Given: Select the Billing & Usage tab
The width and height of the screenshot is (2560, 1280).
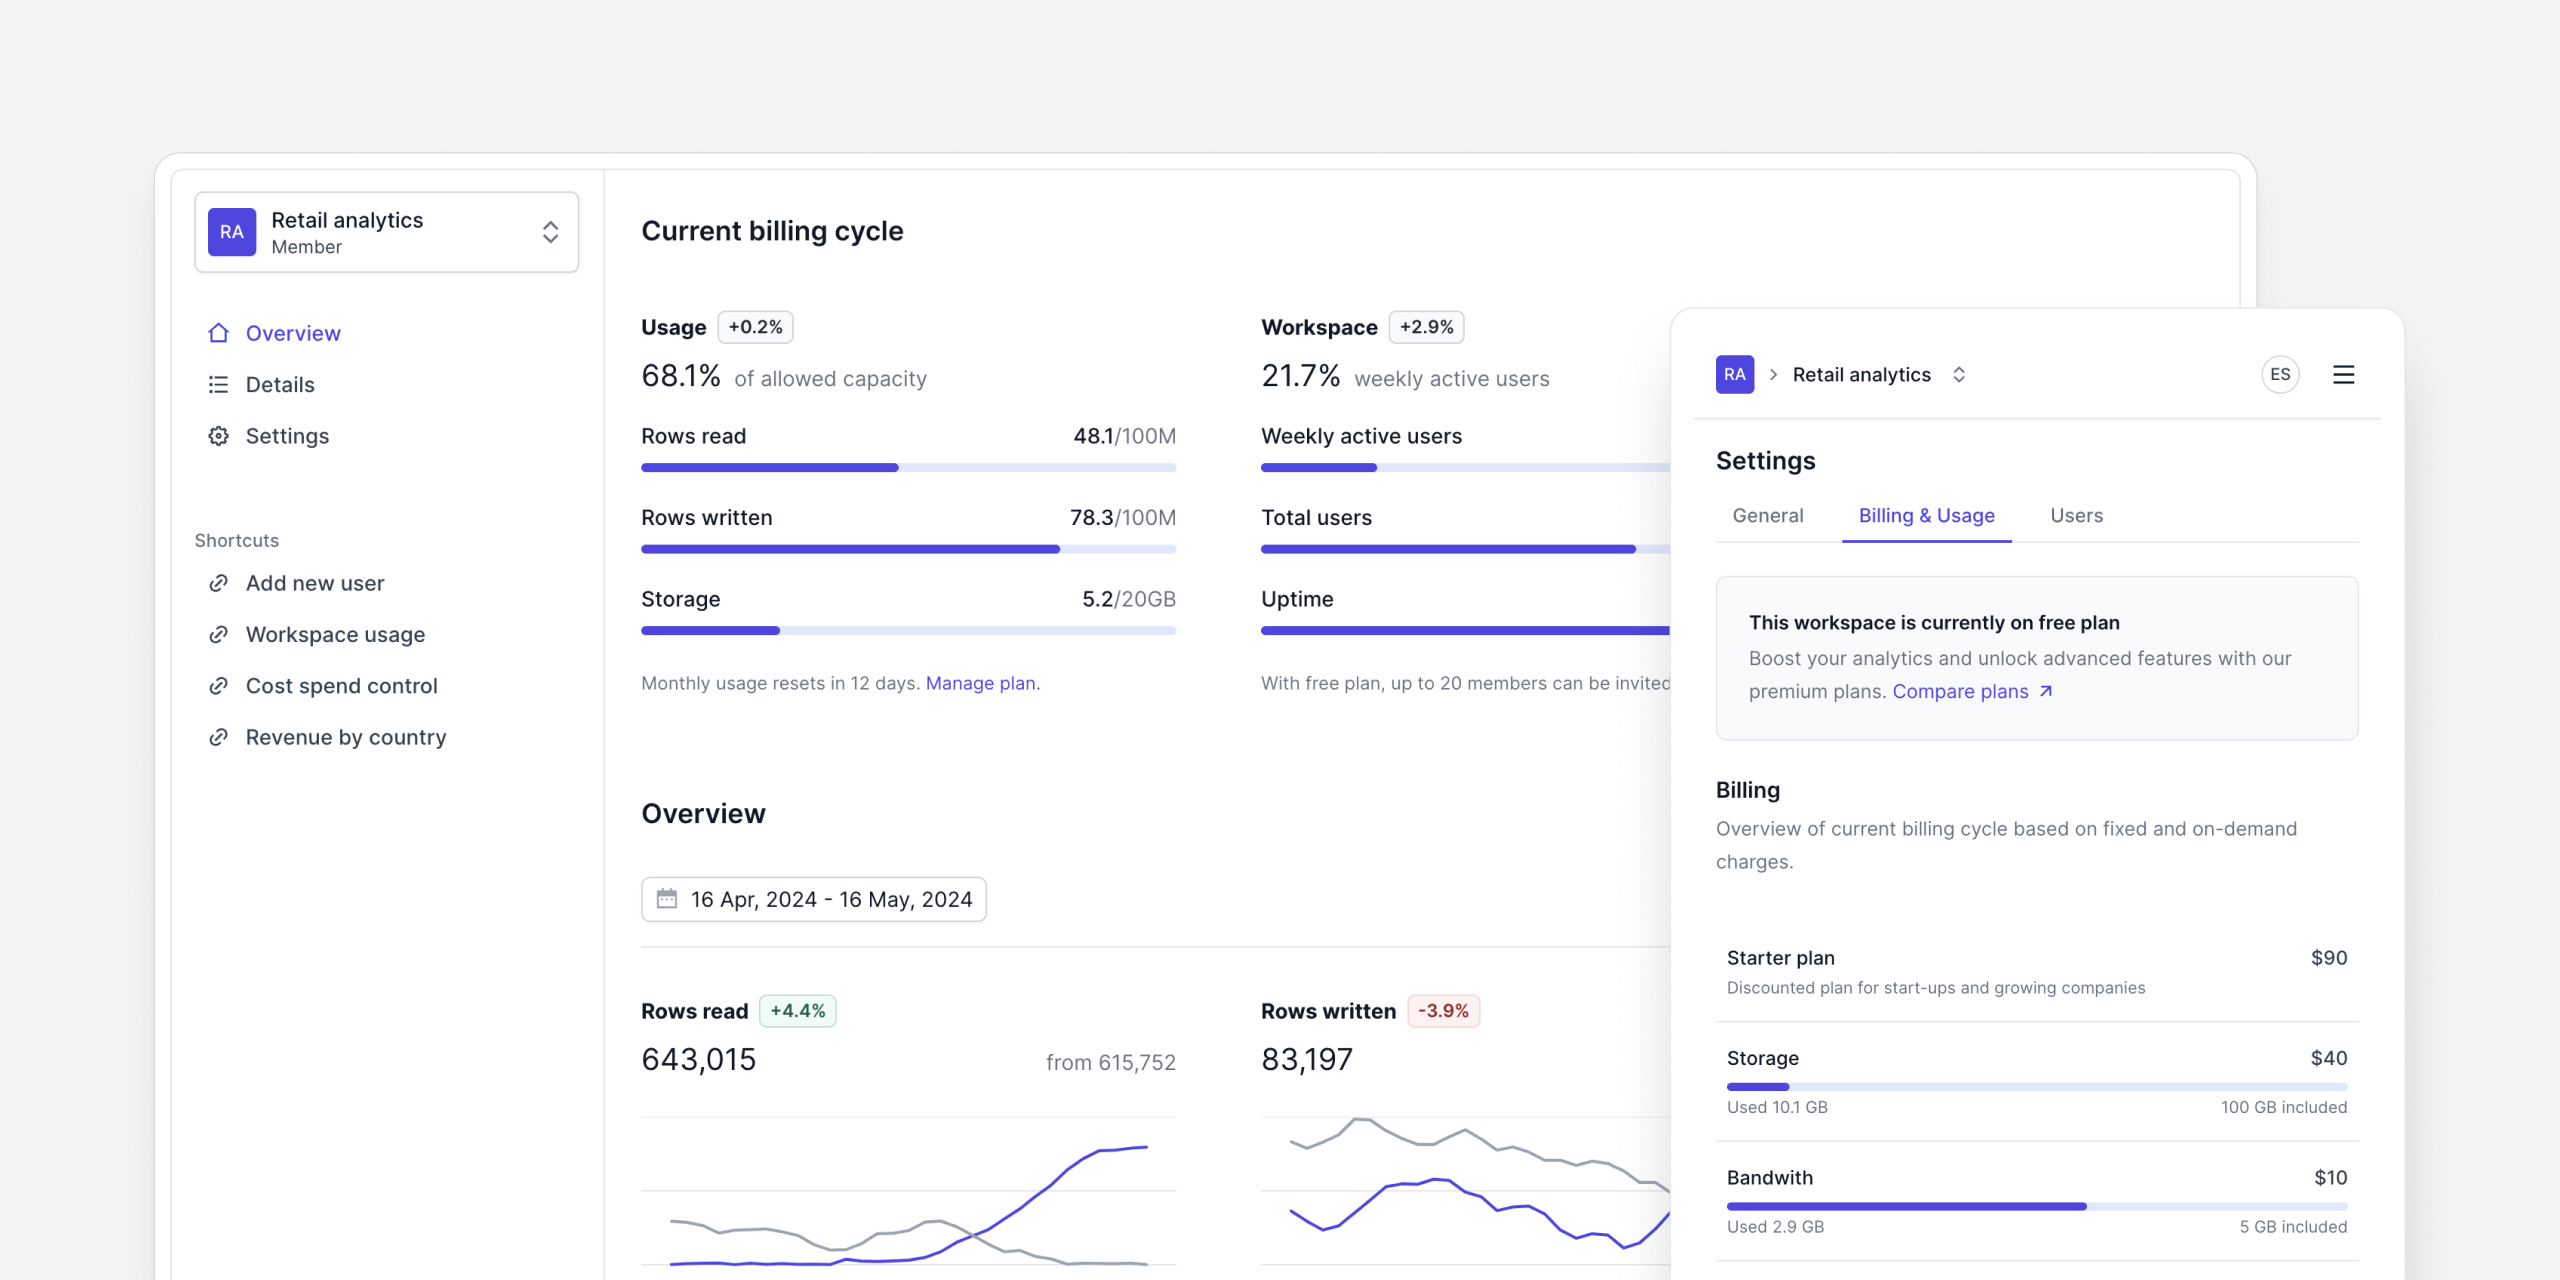Looking at the screenshot, I should tap(1926, 516).
